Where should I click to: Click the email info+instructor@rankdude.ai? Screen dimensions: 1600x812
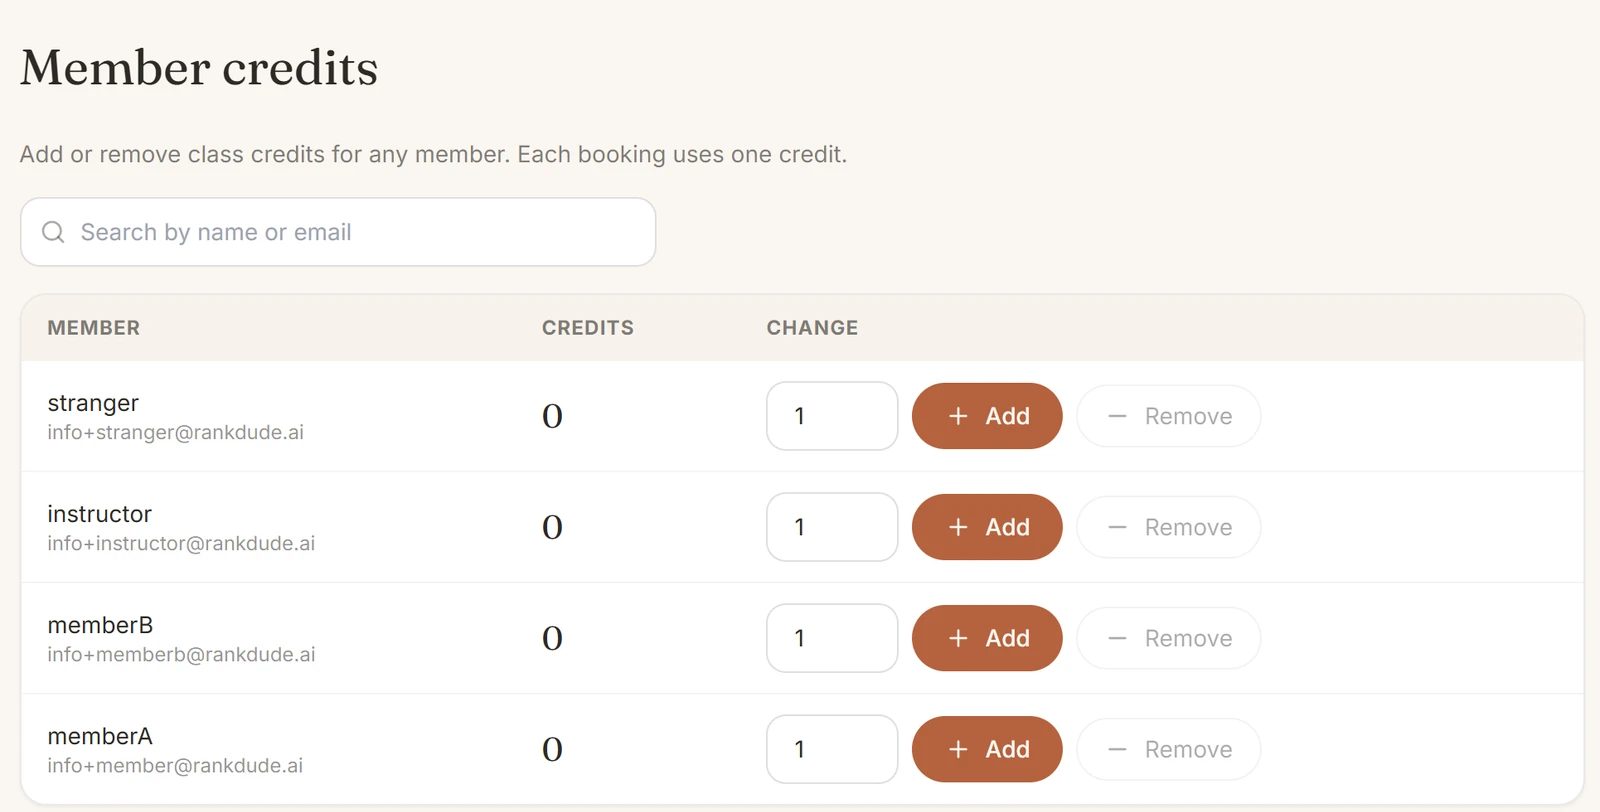tap(181, 543)
